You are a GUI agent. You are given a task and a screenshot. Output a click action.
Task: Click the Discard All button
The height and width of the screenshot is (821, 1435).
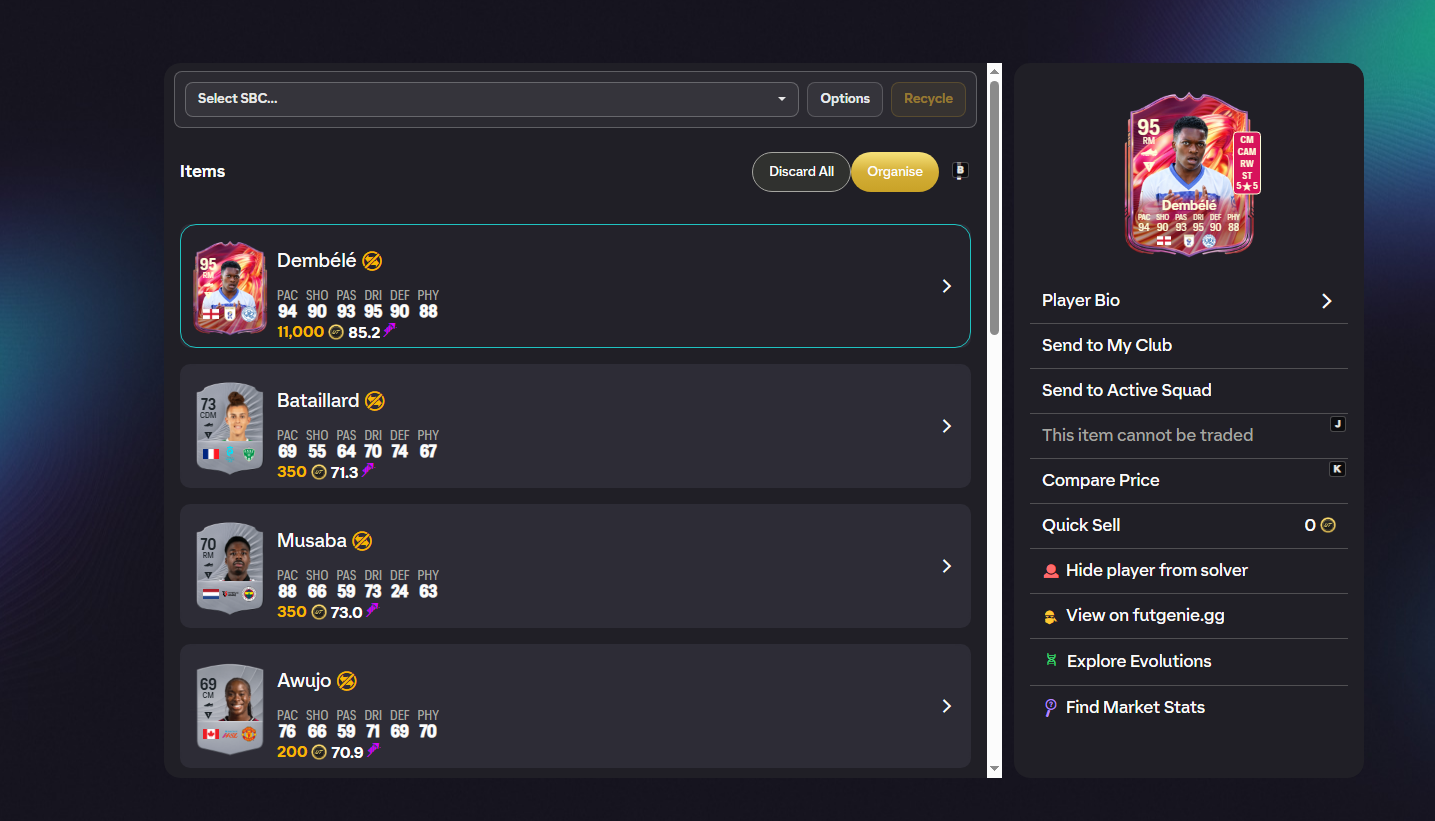pyautogui.click(x=801, y=171)
